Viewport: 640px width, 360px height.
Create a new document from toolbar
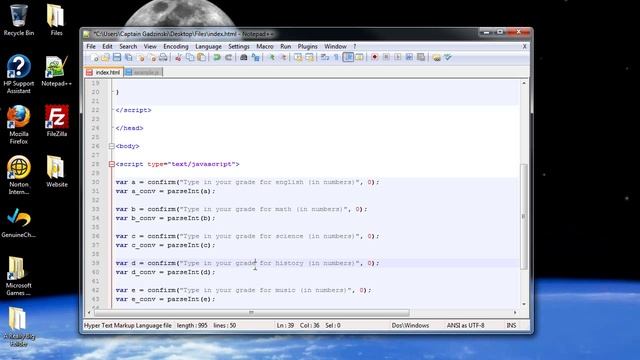click(94, 58)
